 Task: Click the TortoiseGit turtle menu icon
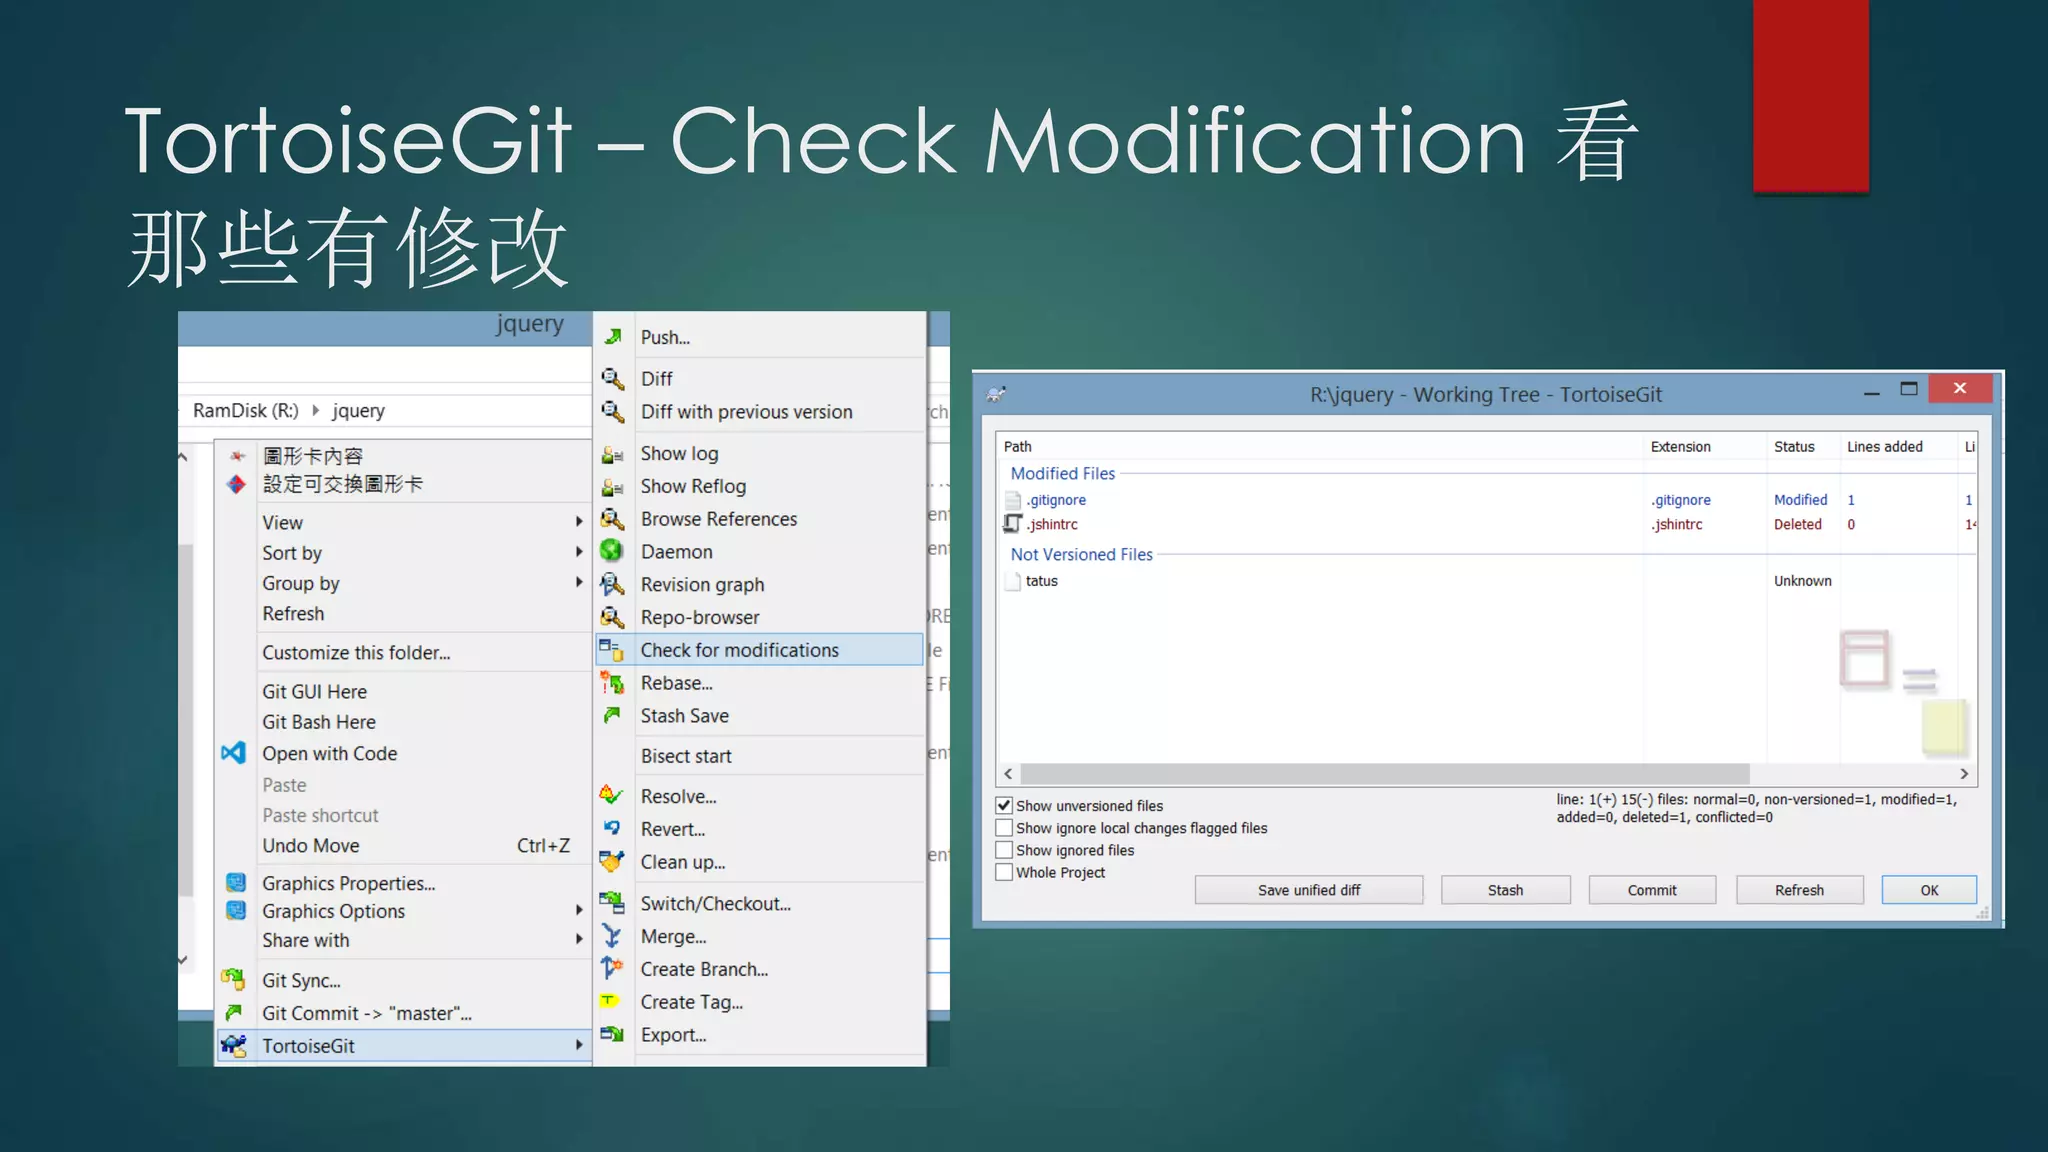pyautogui.click(x=235, y=1045)
